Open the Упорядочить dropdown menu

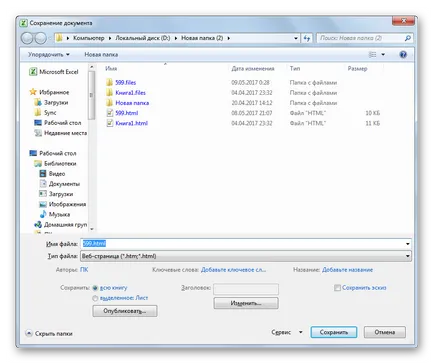49,54
